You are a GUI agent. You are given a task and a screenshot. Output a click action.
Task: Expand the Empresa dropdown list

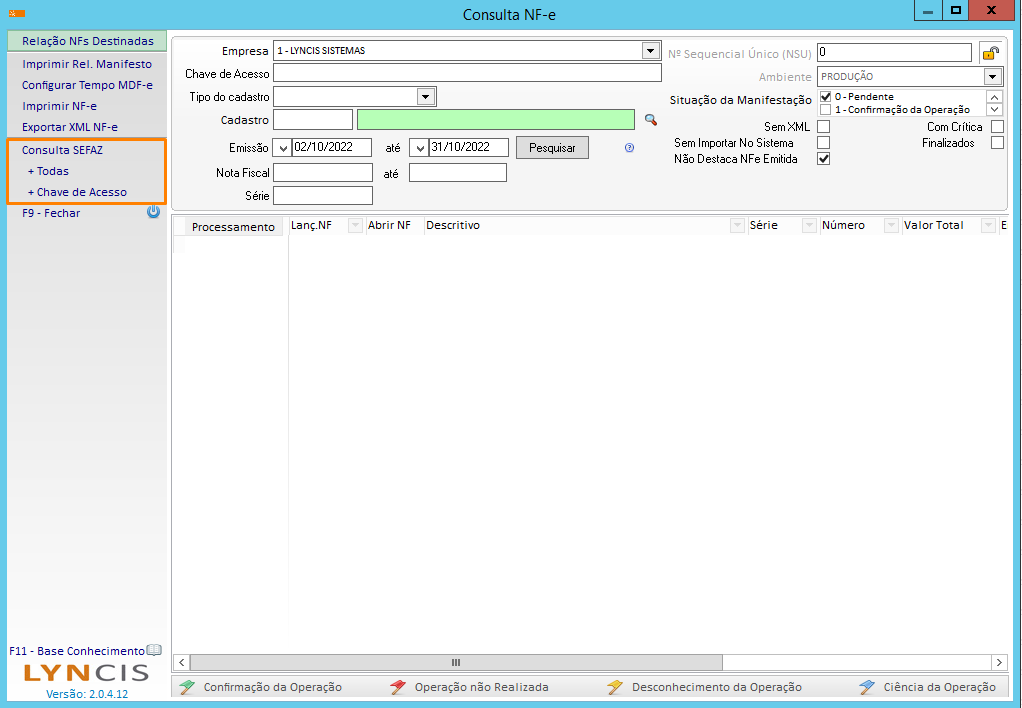point(650,51)
